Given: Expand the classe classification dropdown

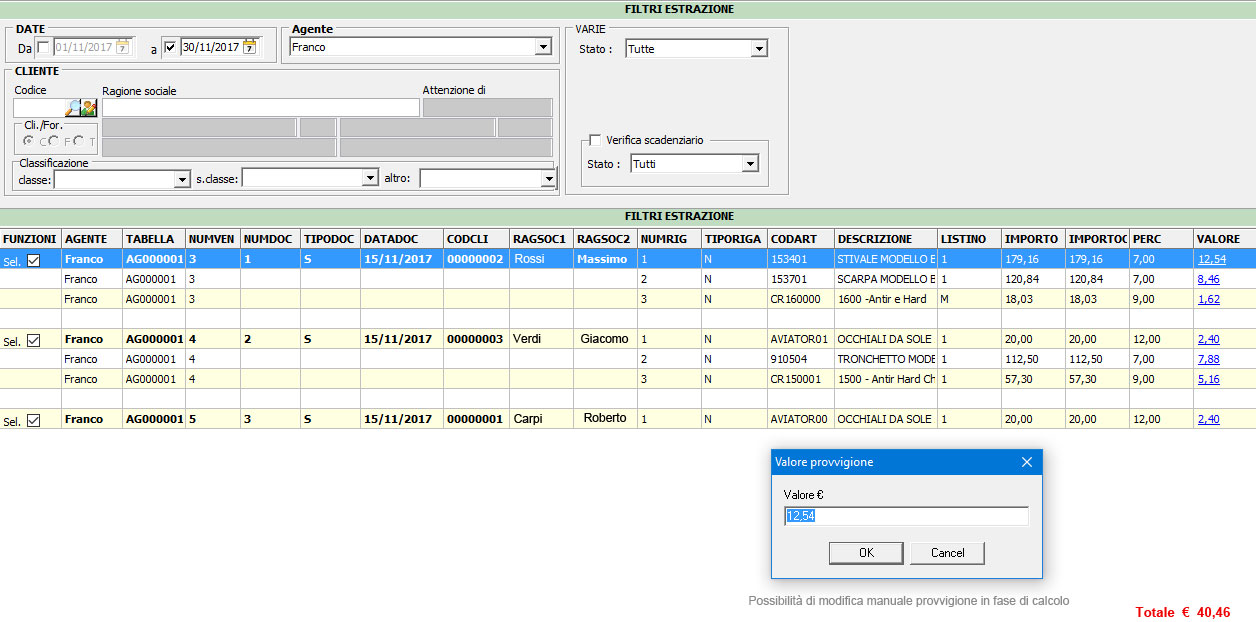Looking at the screenshot, I should coord(182,179).
